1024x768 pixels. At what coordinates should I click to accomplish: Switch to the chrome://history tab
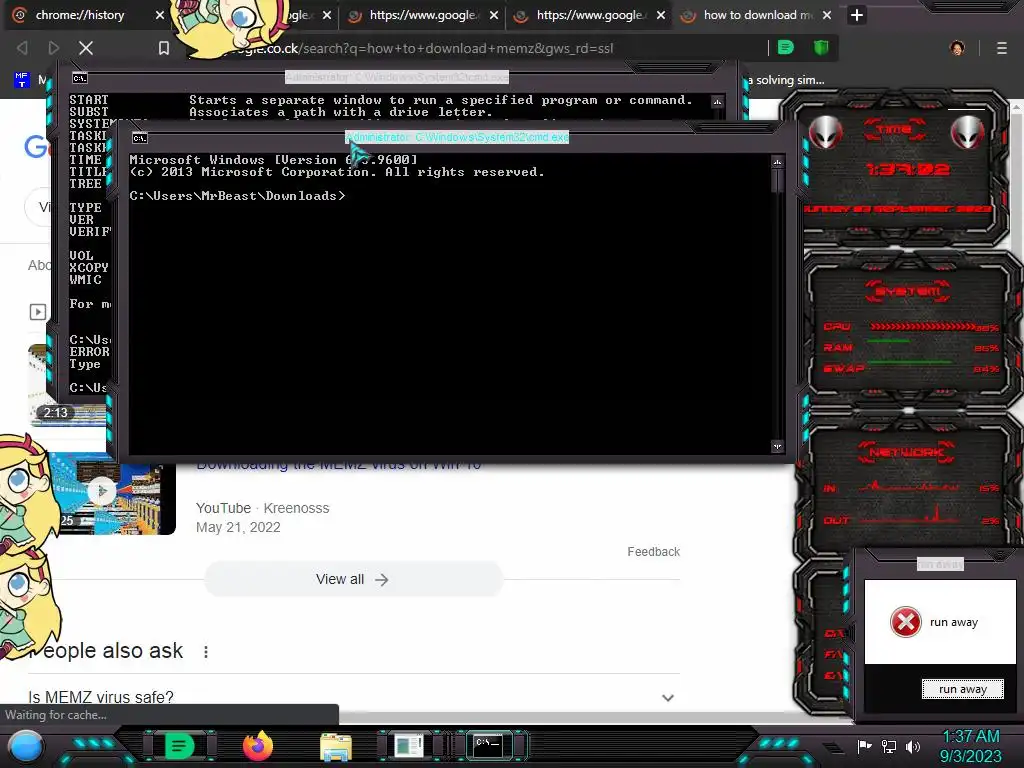point(80,15)
